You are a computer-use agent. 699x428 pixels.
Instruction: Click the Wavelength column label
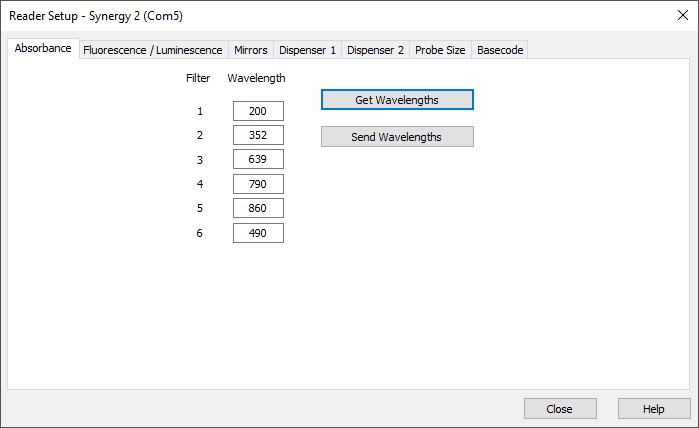(256, 78)
